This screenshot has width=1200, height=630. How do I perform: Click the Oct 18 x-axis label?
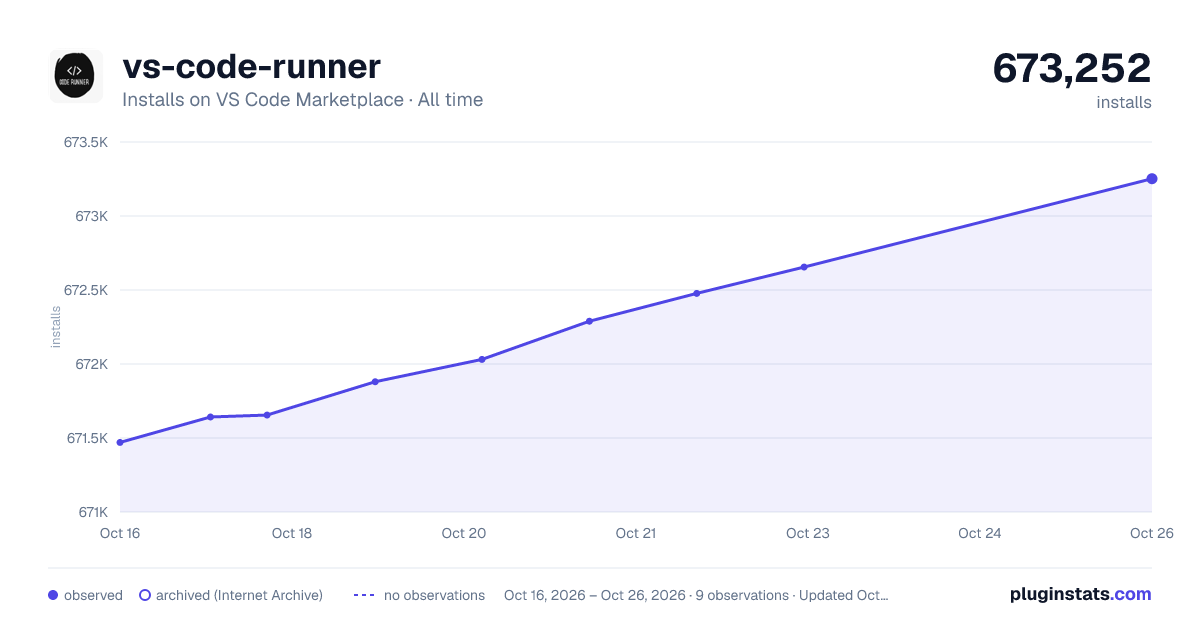tap(292, 533)
